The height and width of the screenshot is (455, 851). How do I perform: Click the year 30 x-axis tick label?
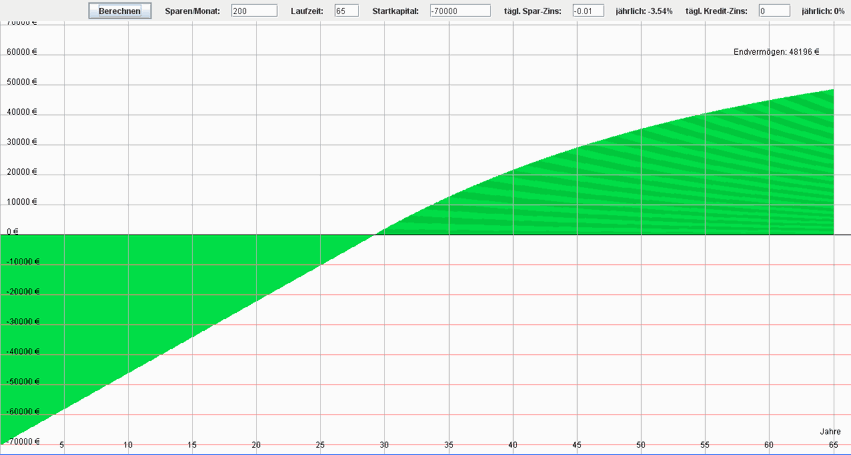[x=384, y=445]
